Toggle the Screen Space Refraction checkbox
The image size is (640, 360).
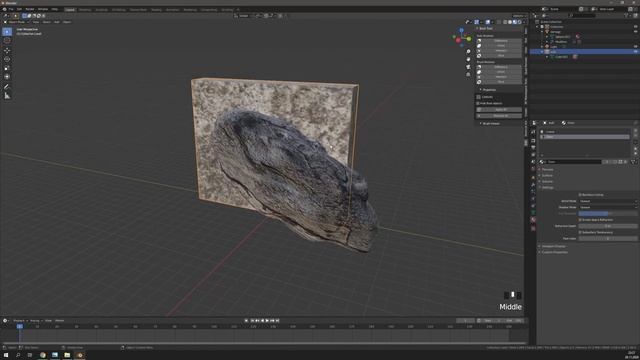tap(580, 220)
